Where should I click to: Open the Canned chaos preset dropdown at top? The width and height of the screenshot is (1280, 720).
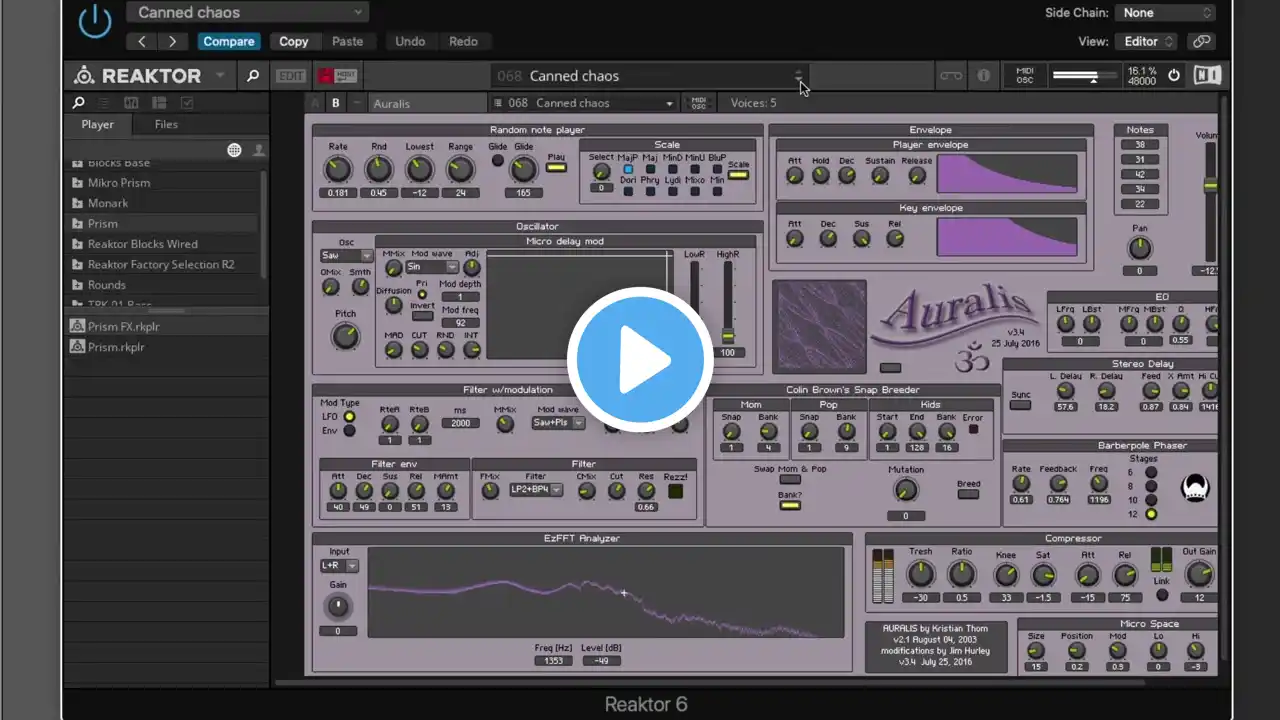tap(247, 12)
